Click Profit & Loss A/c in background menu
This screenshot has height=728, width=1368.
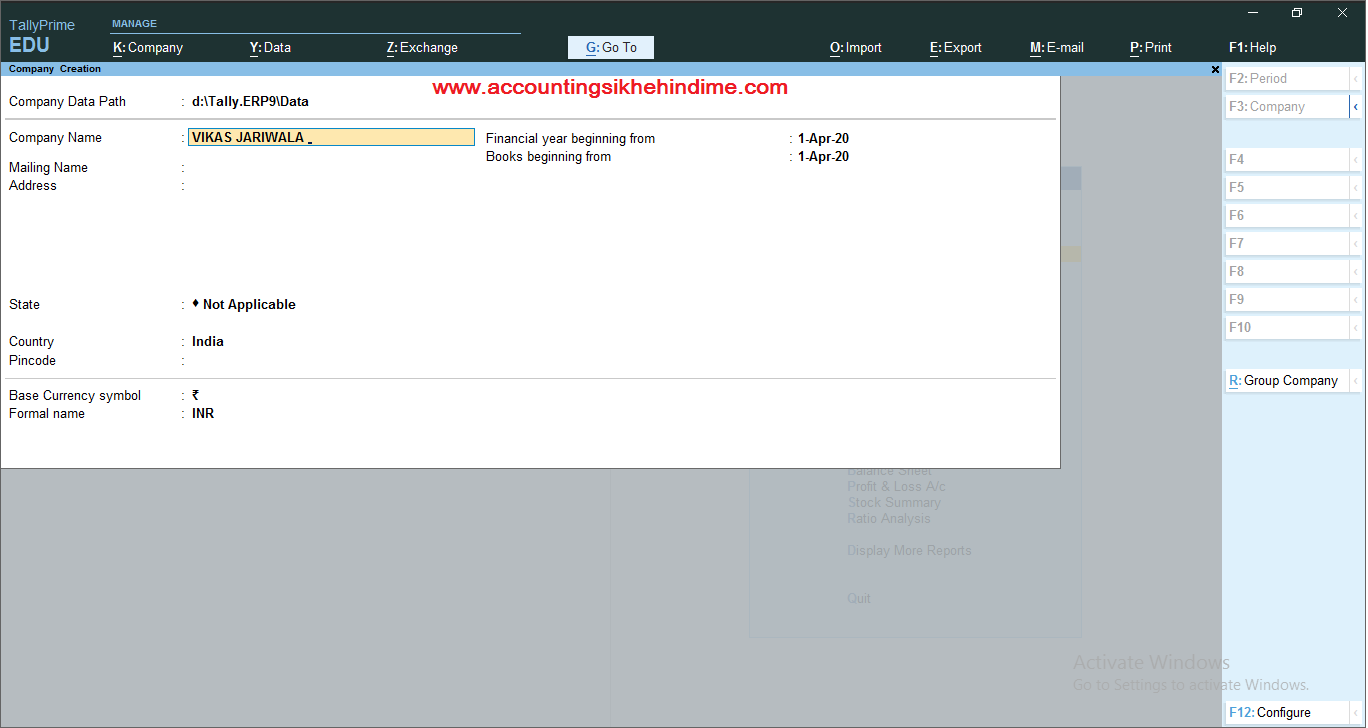[x=896, y=487]
